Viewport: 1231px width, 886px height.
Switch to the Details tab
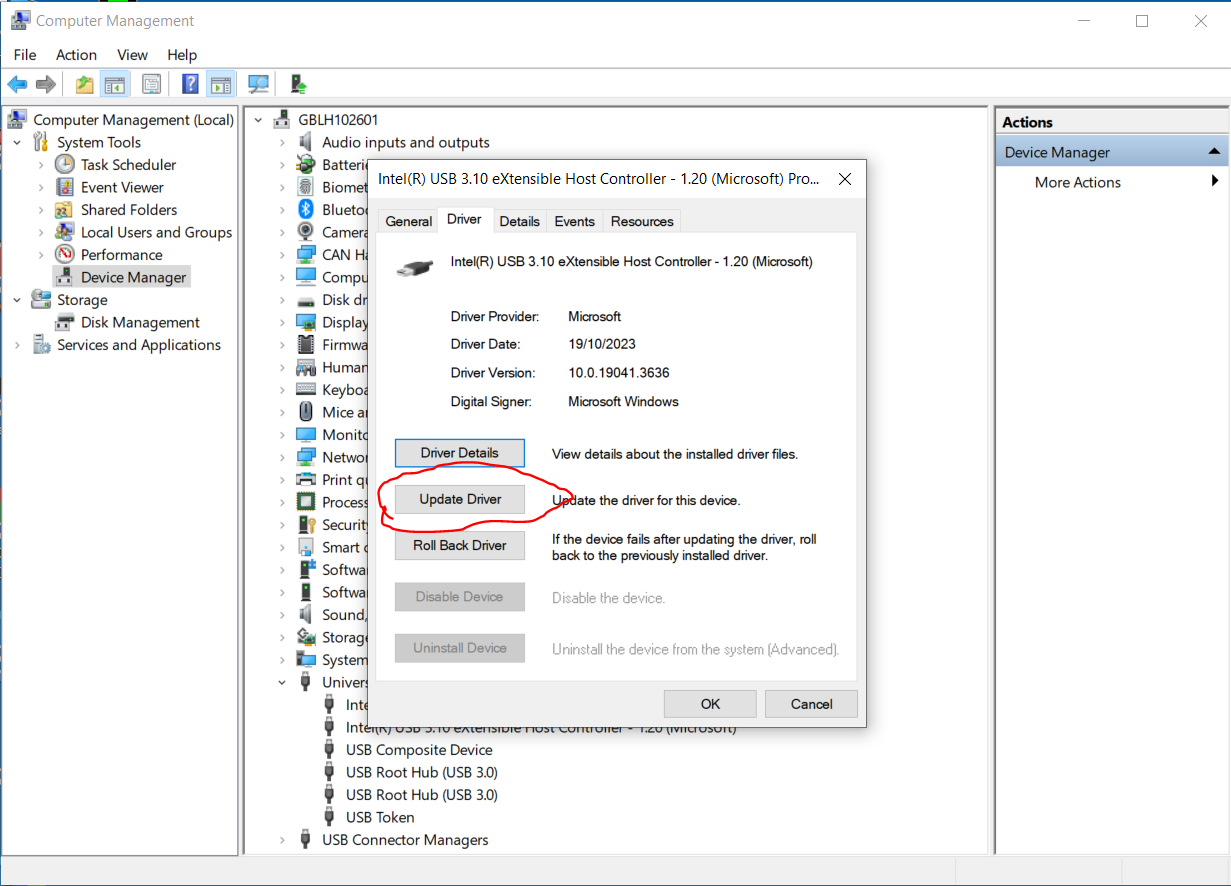click(519, 221)
